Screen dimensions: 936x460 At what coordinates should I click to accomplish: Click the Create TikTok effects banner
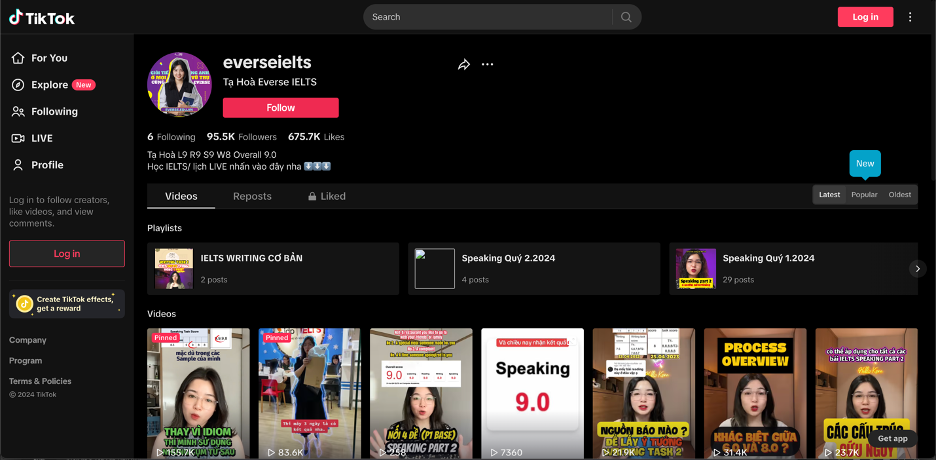coord(67,304)
